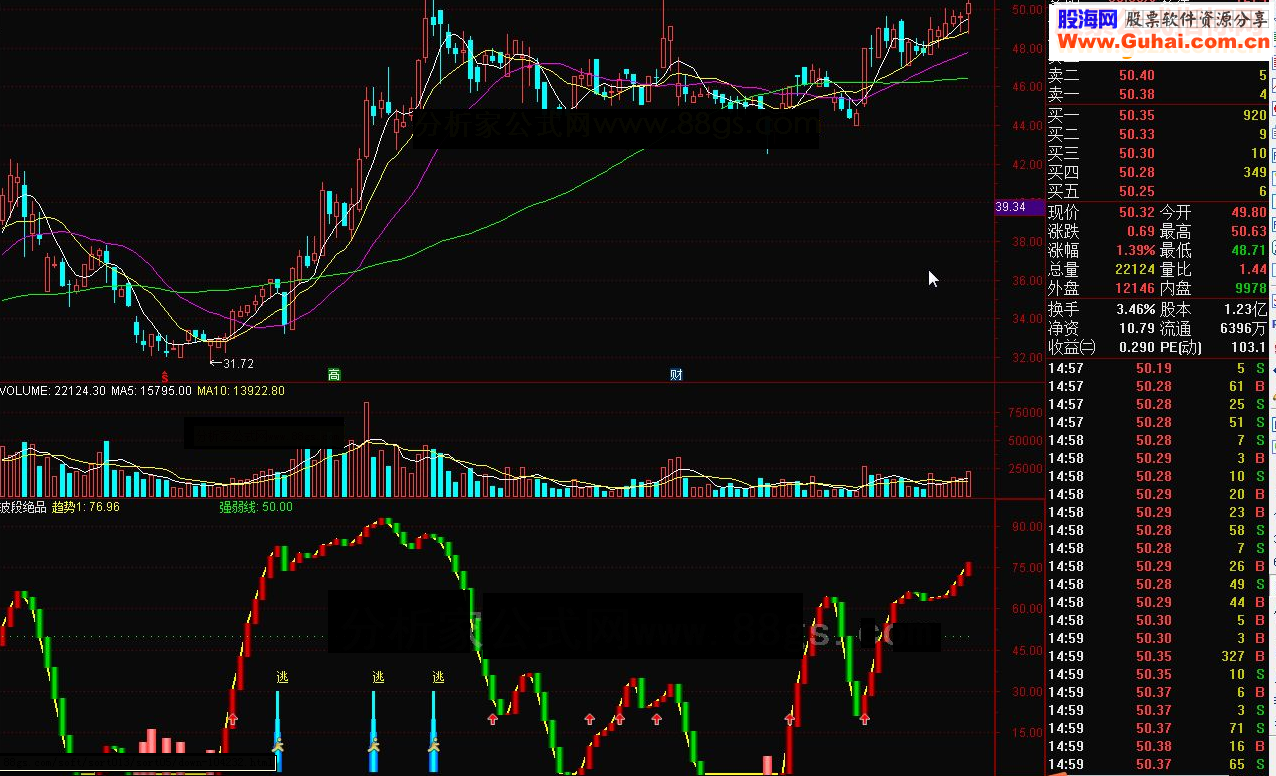
Task: Select the last tick row with volume 65
Action: point(1157,764)
